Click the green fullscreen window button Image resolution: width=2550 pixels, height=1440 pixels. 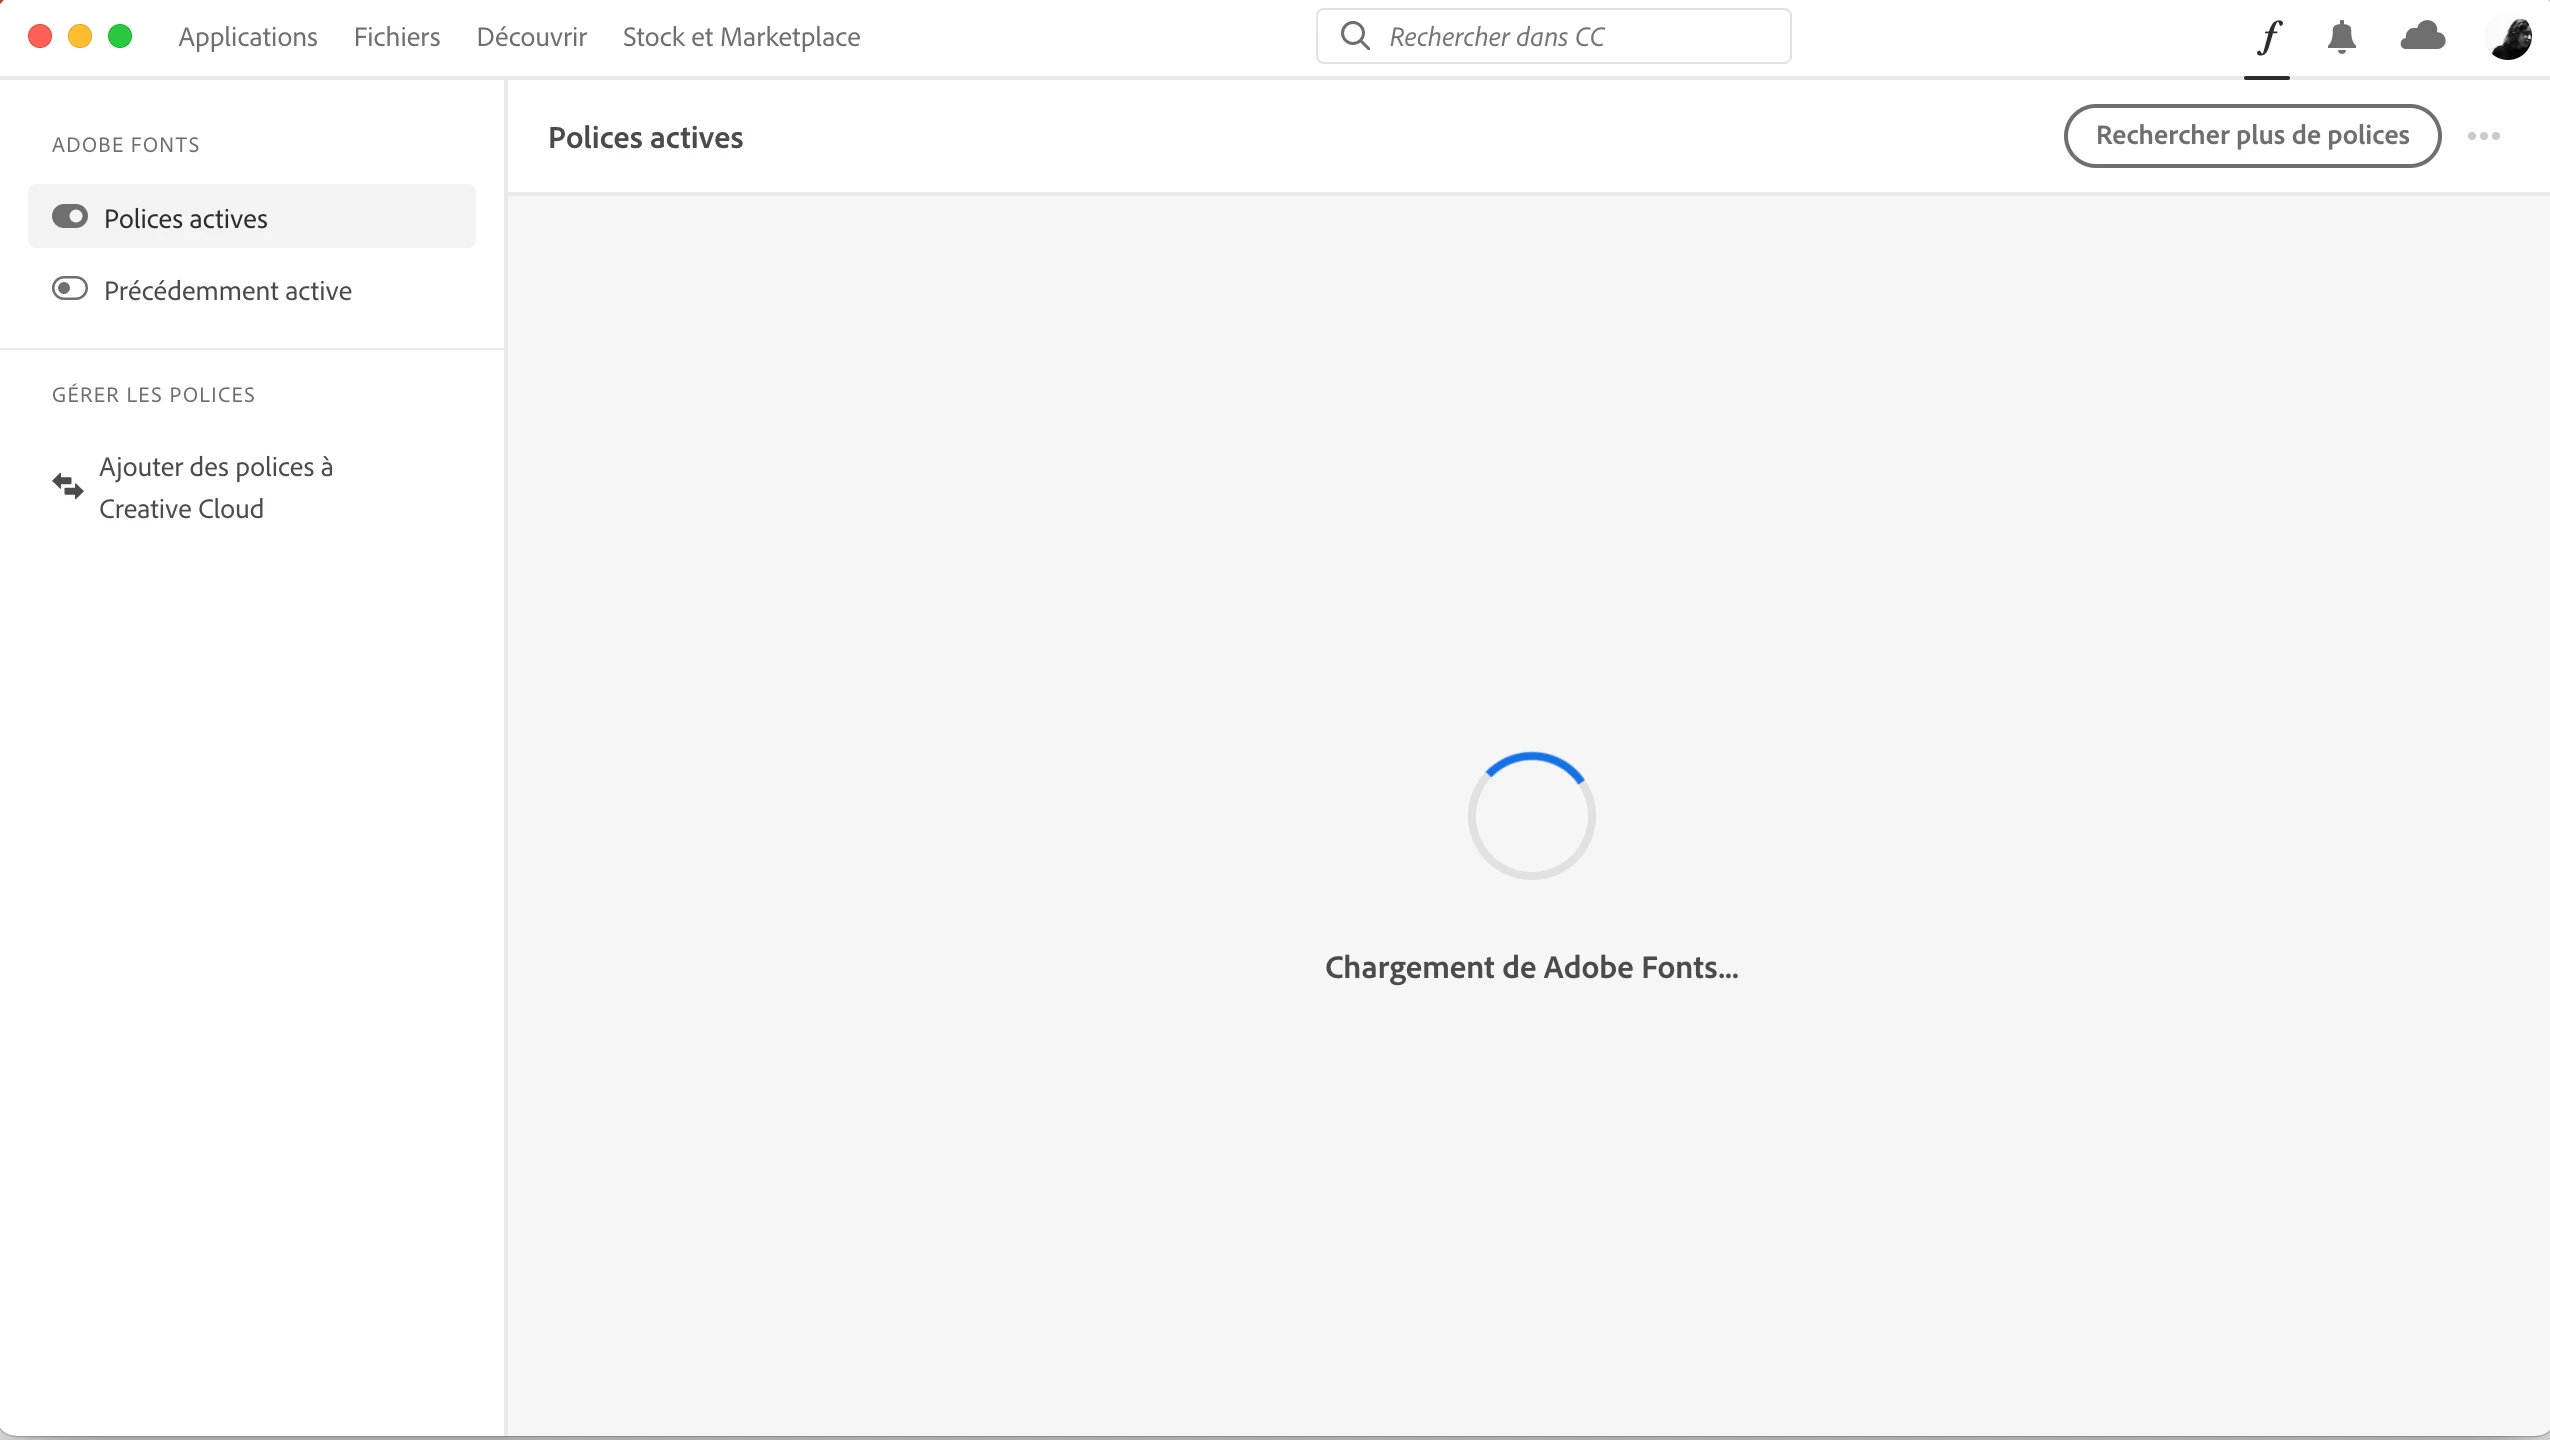[120, 37]
